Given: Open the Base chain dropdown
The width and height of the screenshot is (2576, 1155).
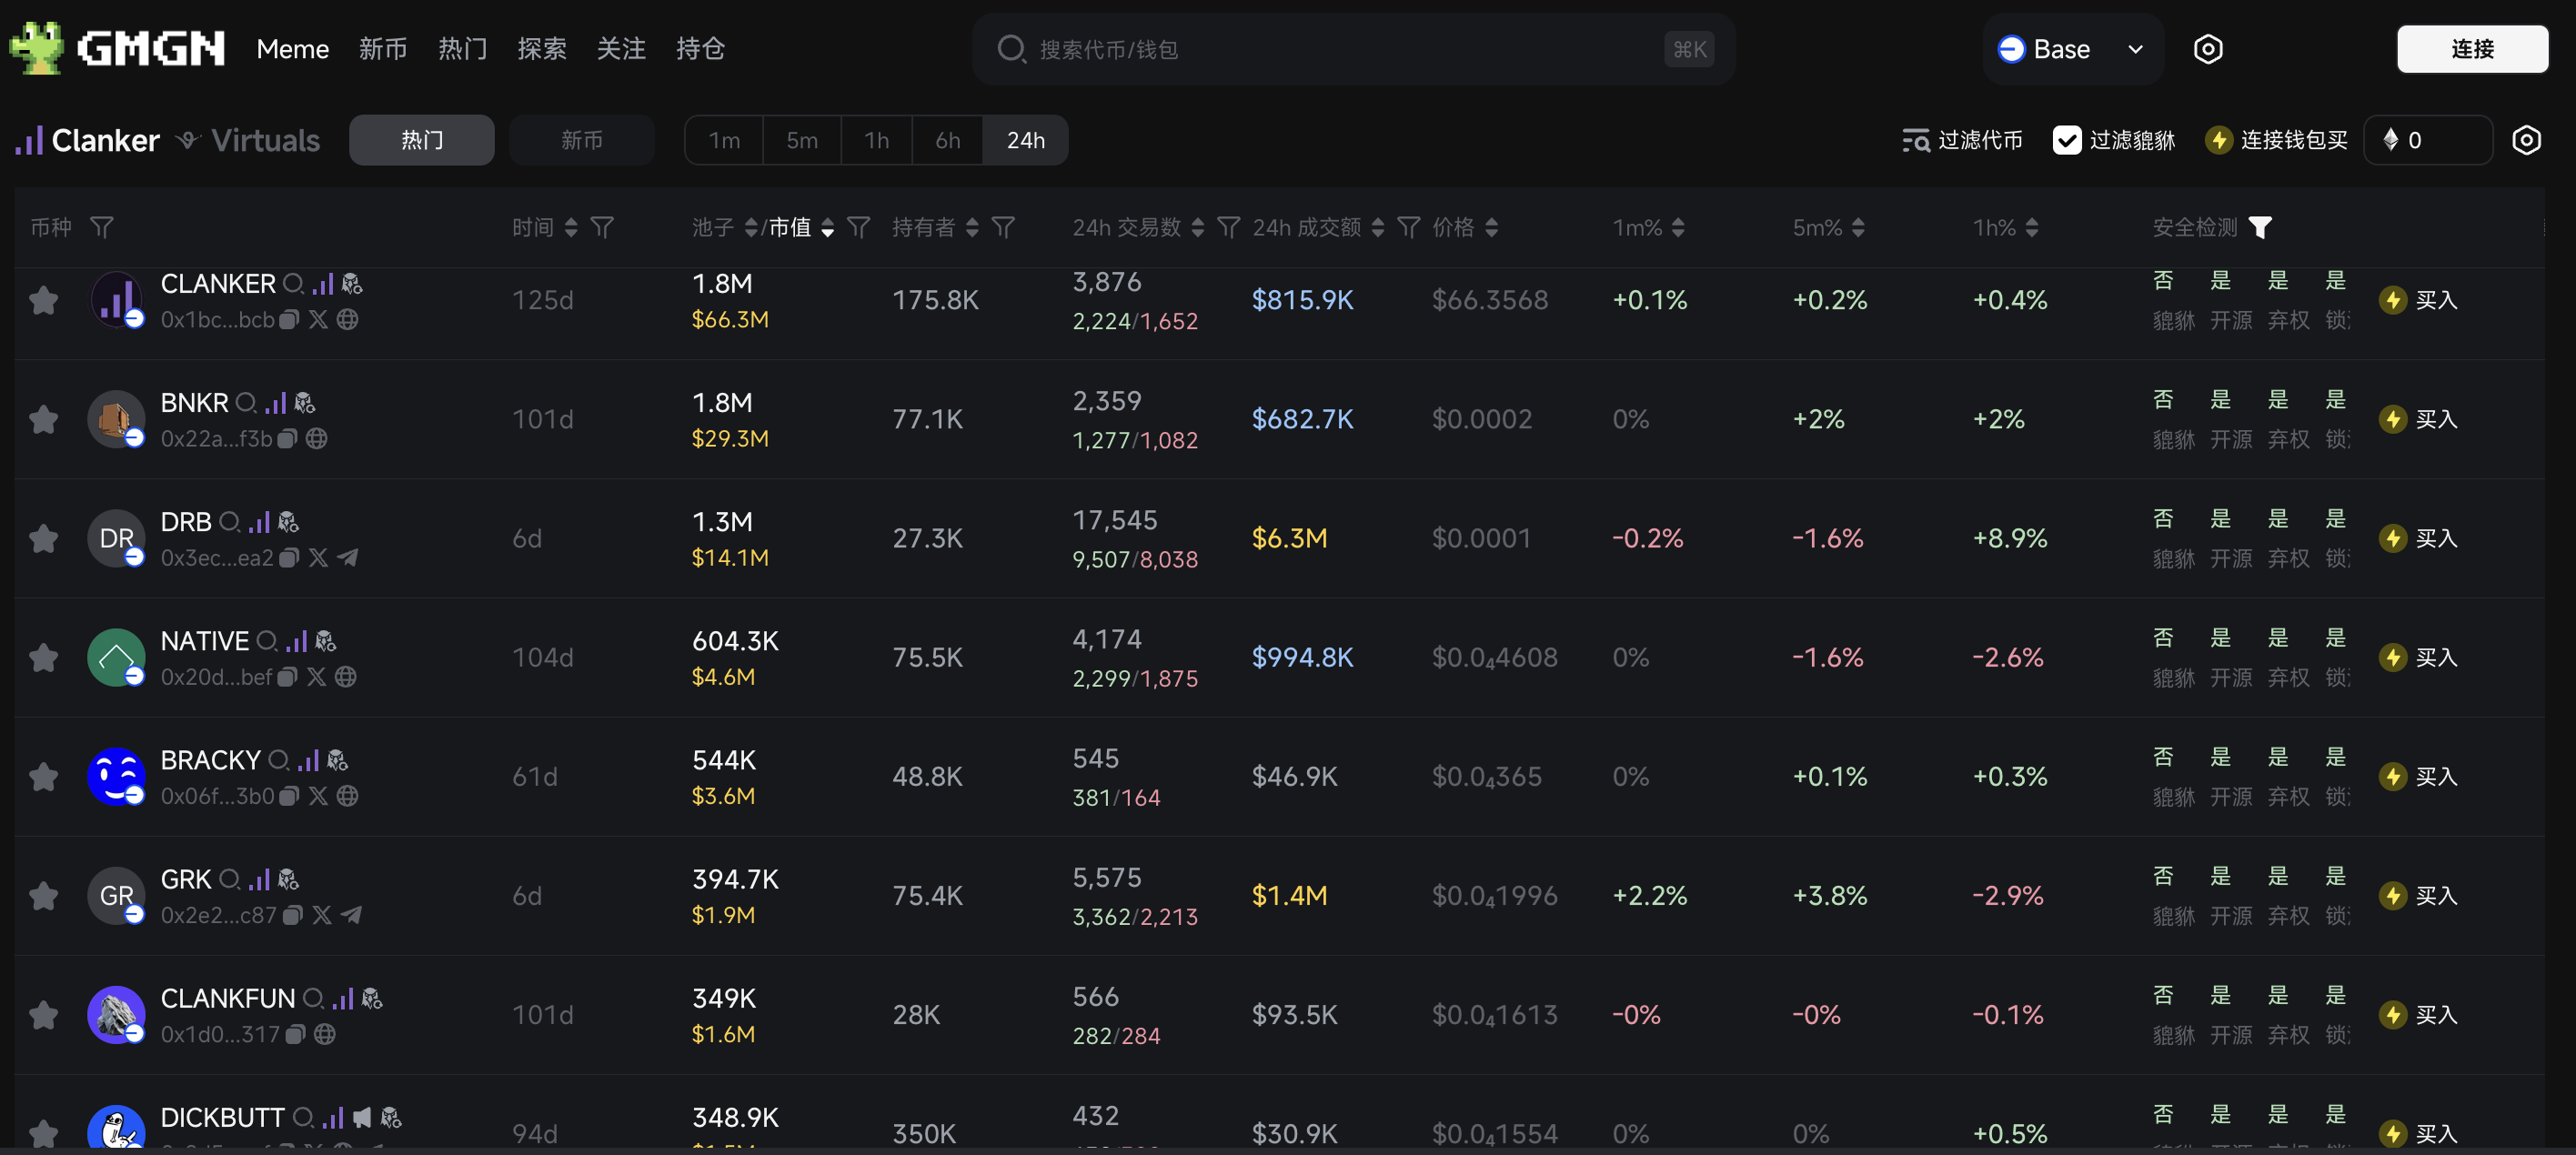Looking at the screenshot, I should (x=2072, y=48).
